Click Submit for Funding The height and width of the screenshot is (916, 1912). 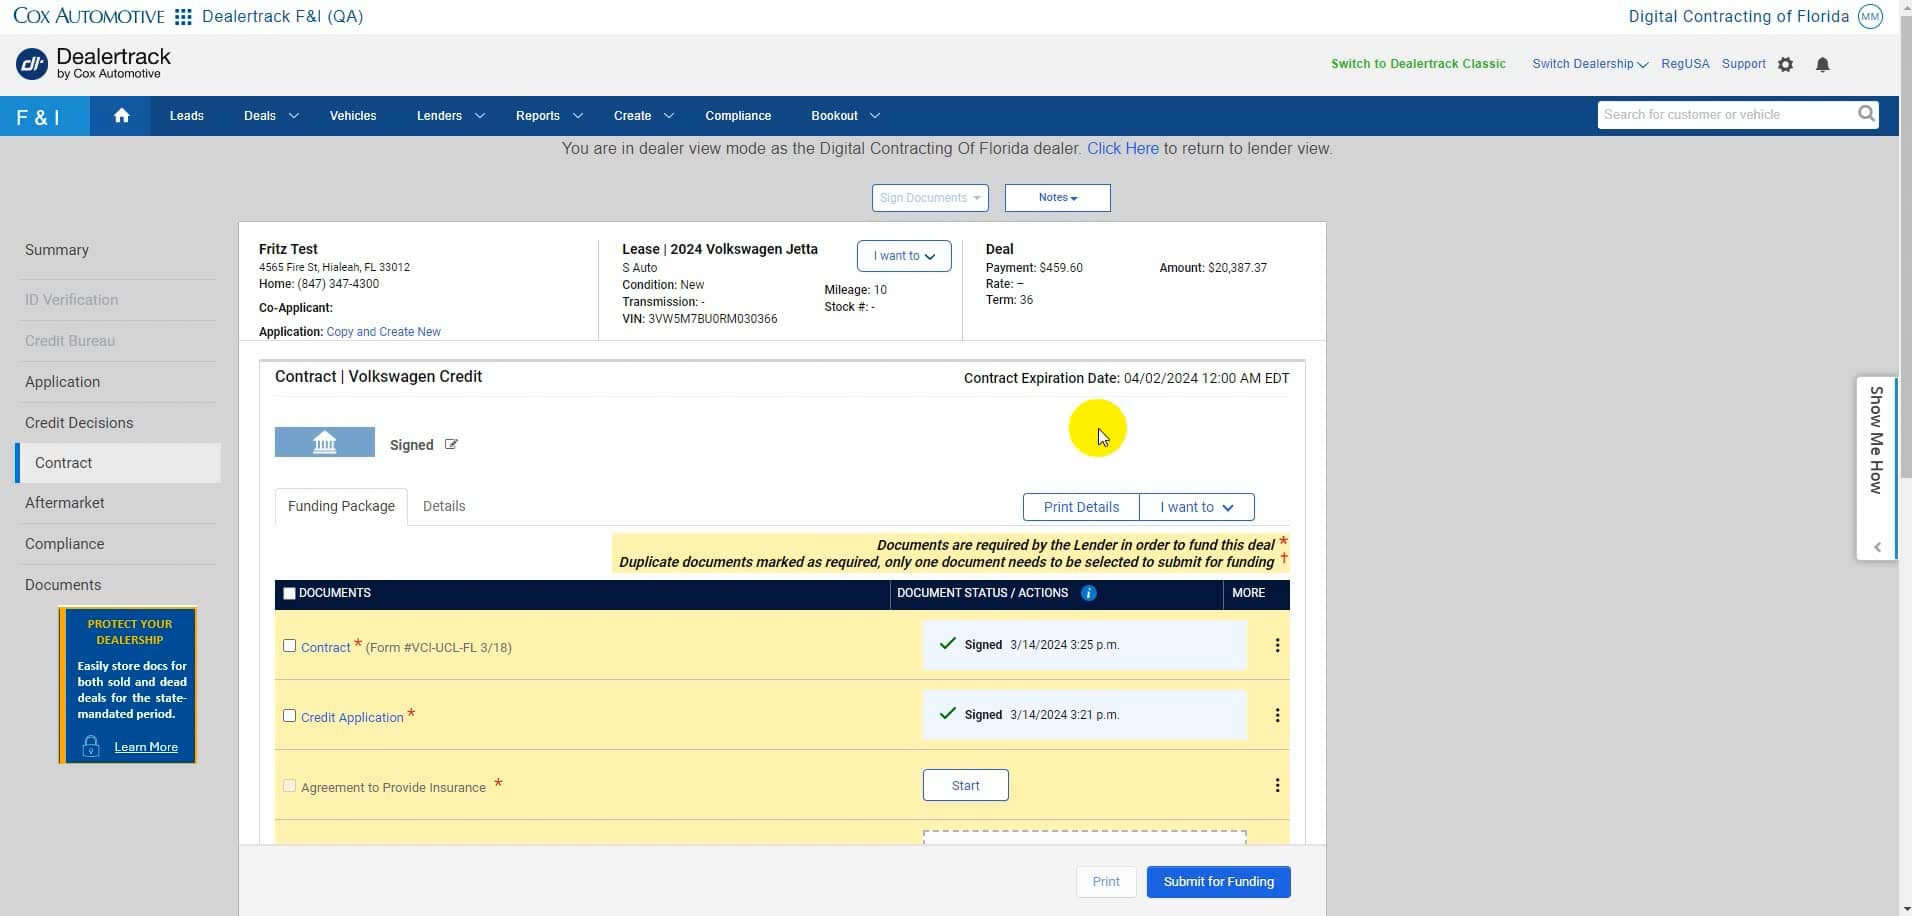[x=1218, y=881]
